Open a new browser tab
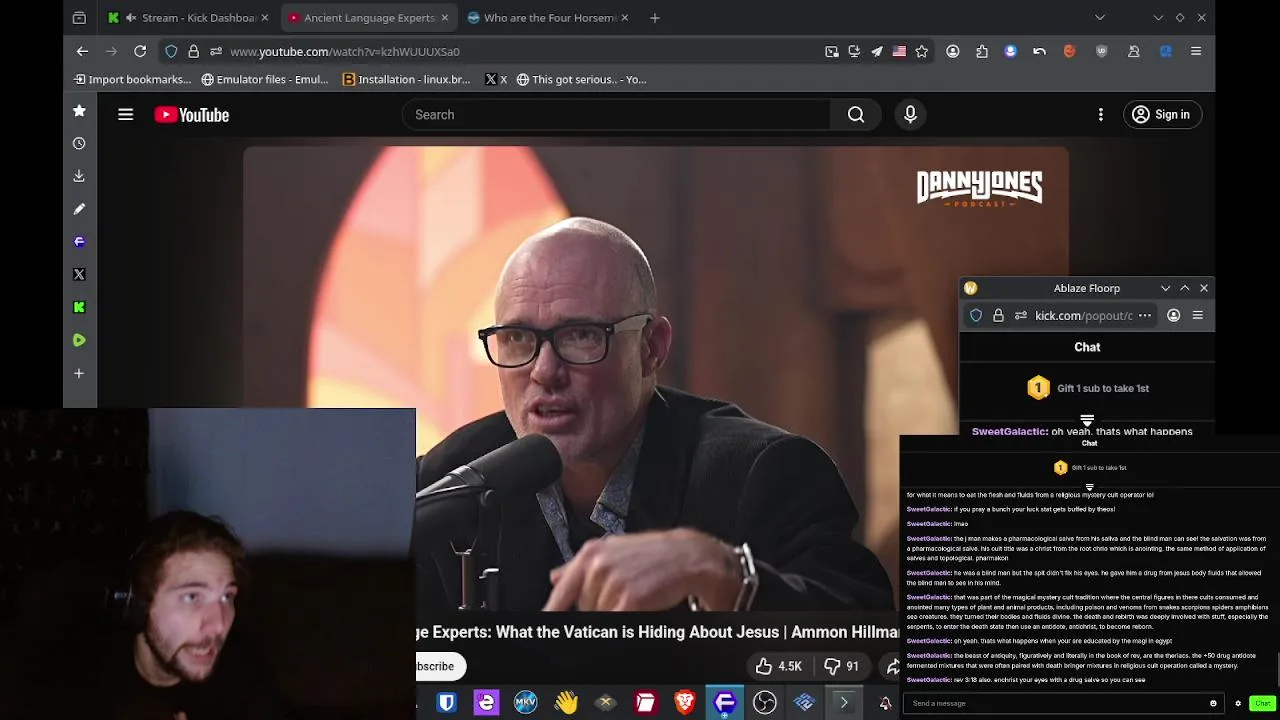Image resolution: width=1280 pixels, height=720 pixels. [x=655, y=17]
